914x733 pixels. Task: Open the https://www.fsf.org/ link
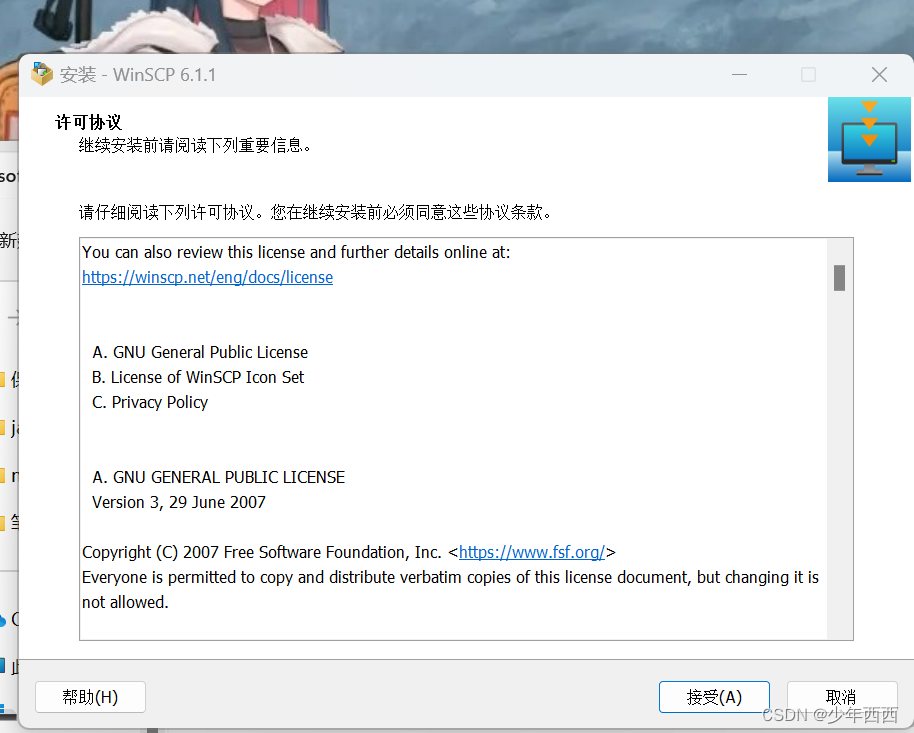(x=532, y=552)
